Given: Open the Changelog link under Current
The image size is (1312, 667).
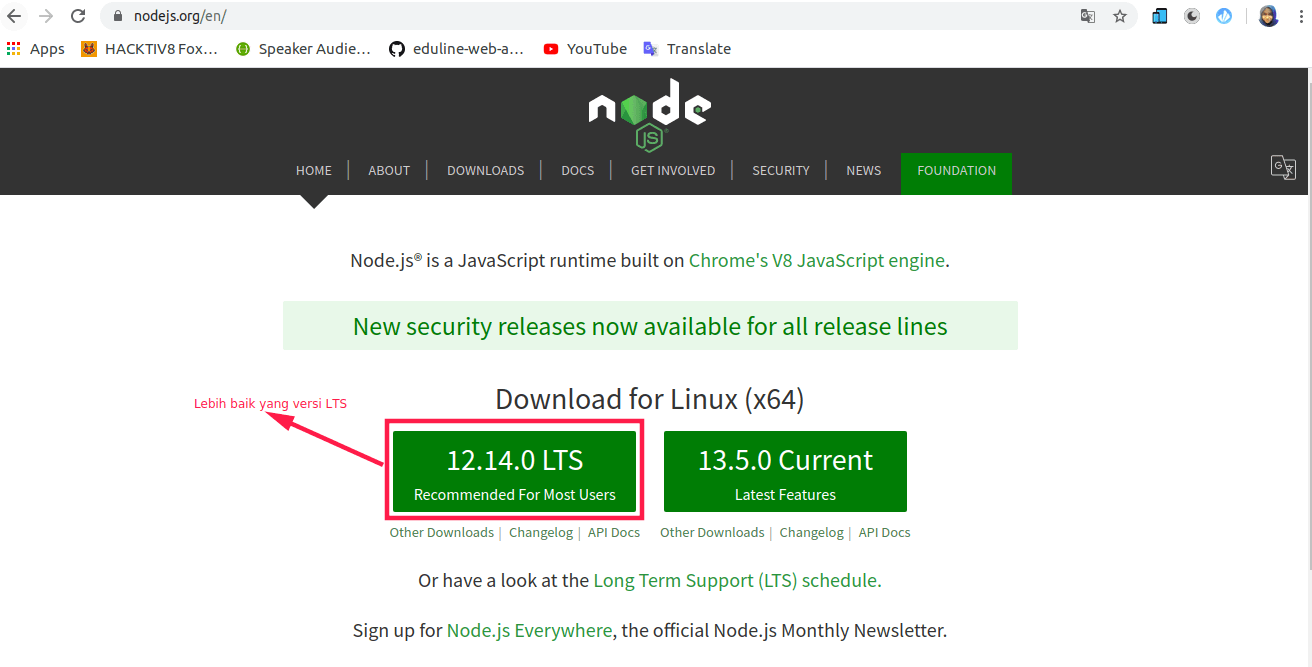Looking at the screenshot, I should pos(812,533).
